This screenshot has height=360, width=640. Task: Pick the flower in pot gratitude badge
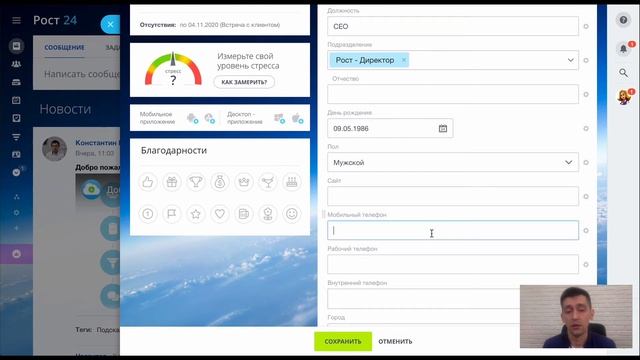[268, 213]
